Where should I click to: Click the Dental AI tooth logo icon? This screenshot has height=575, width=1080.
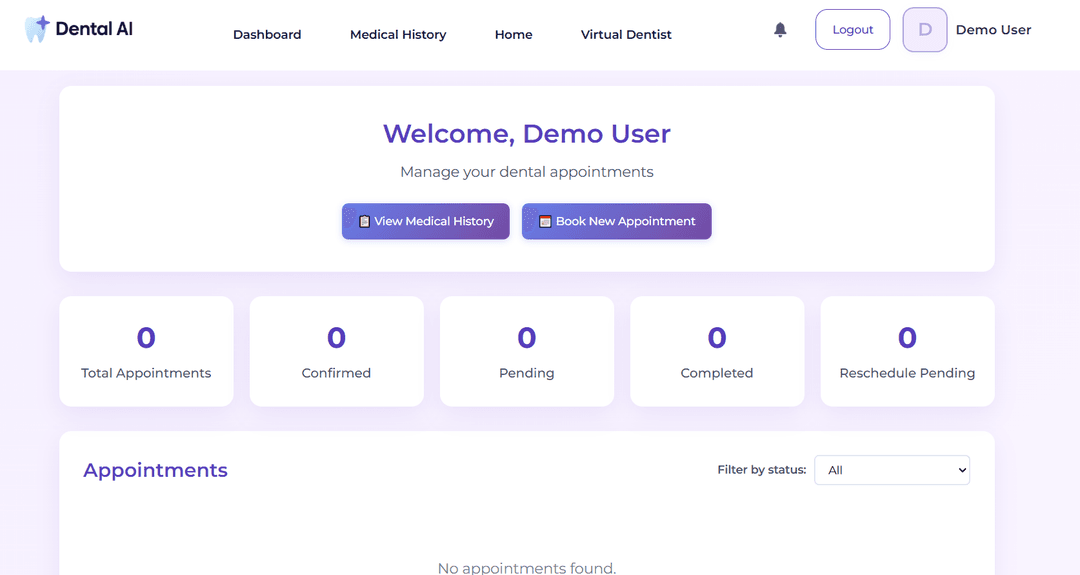[37, 29]
